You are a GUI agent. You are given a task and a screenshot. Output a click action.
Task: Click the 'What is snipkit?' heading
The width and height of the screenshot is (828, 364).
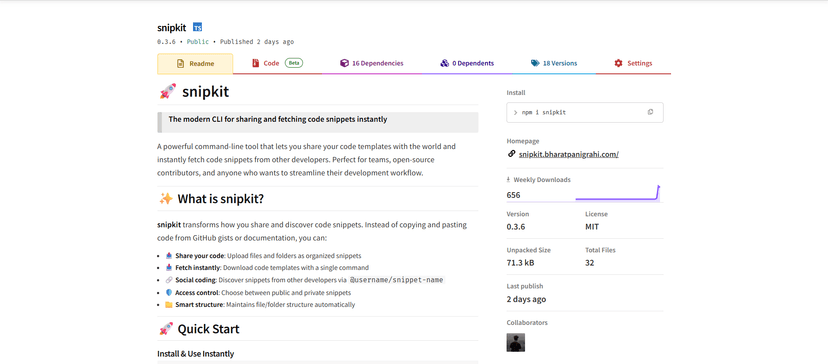pyautogui.click(x=220, y=199)
